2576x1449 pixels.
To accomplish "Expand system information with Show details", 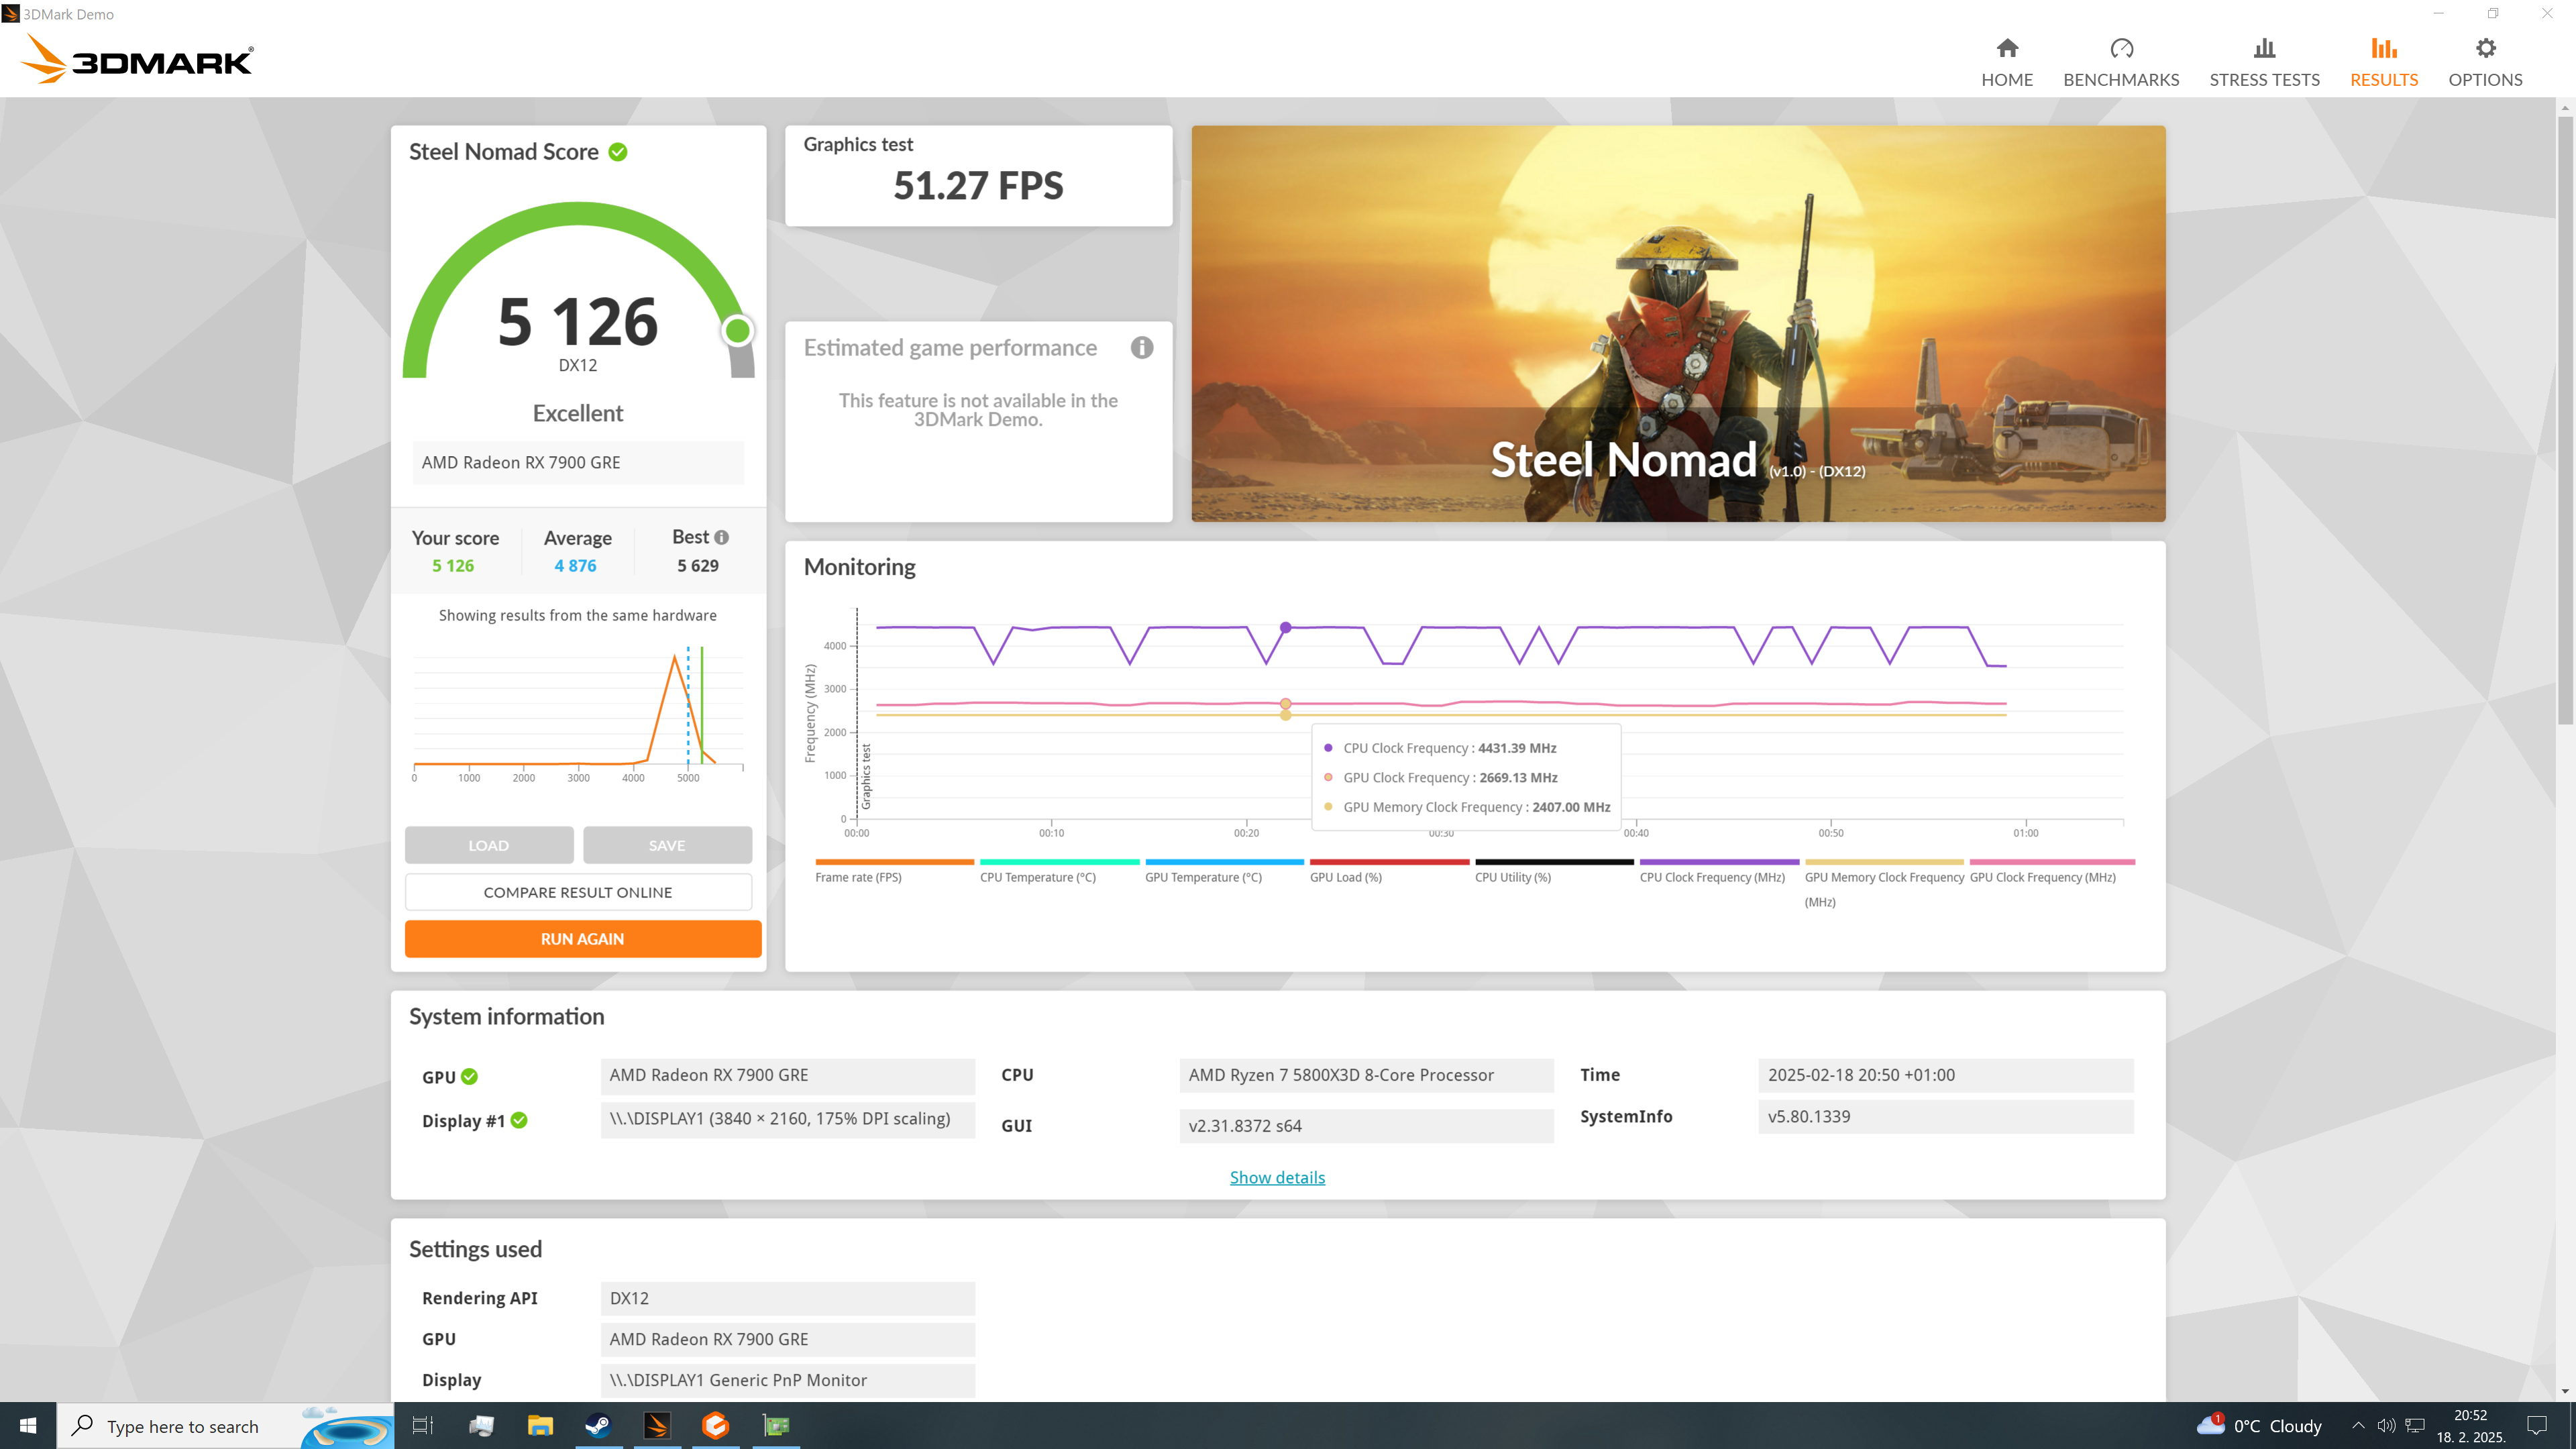I will 1277,1177.
